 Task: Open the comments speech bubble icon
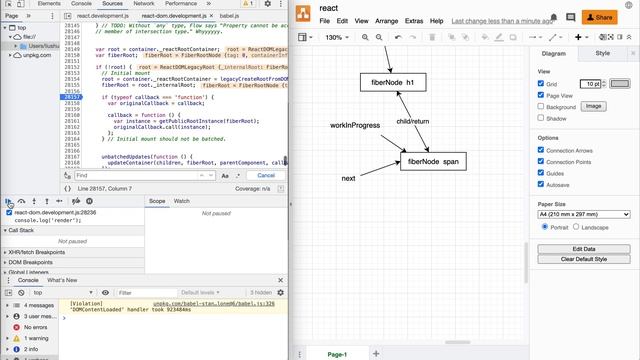(571, 17)
